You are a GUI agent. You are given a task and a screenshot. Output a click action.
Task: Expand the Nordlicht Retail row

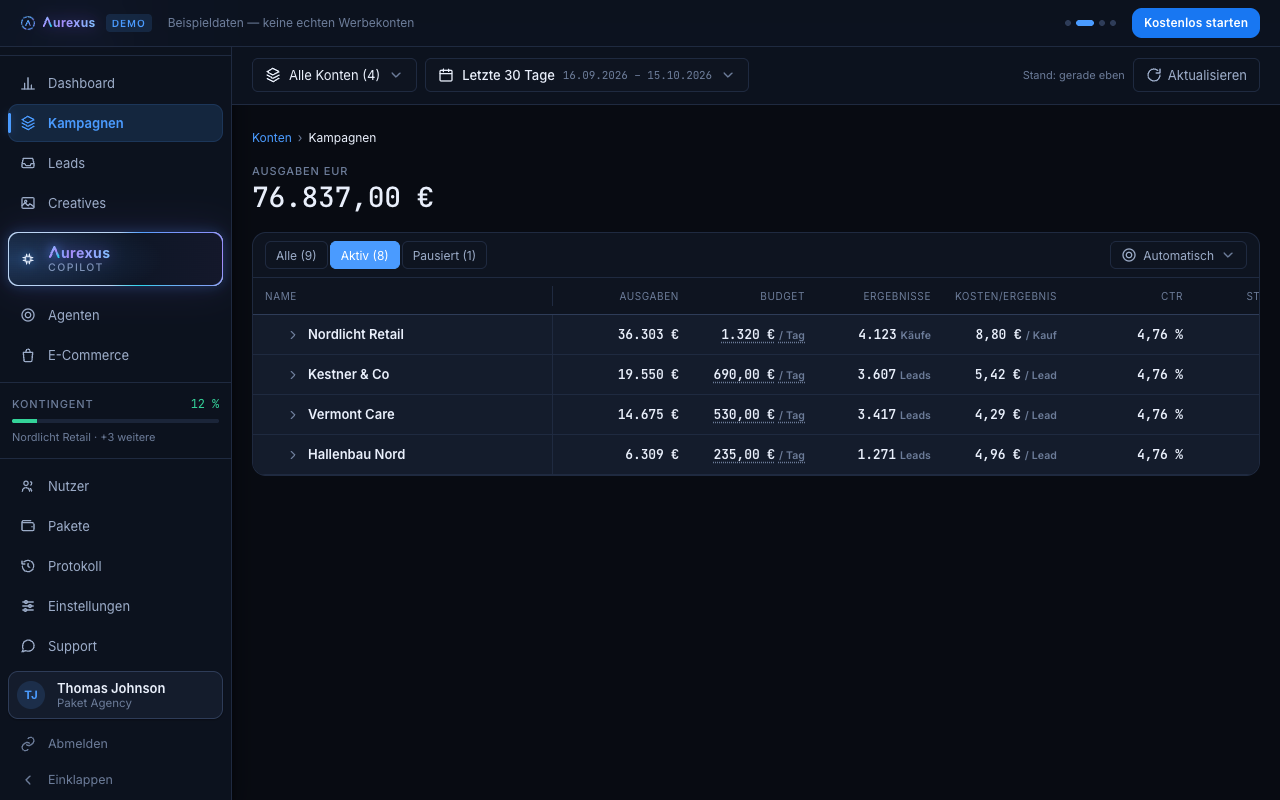pyautogui.click(x=293, y=335)
